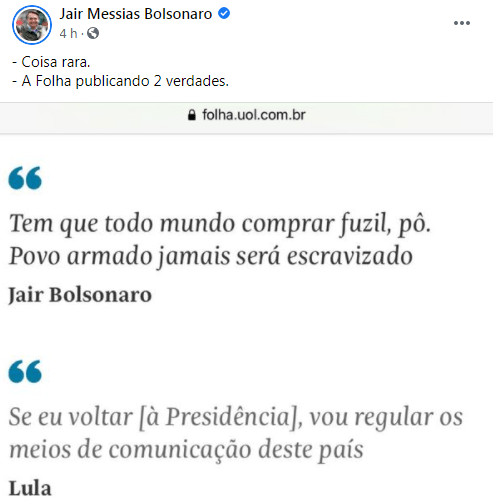
Task: Click the folha.uol.com.br address text
Action: pyautogui.click(x=254, y=115)
